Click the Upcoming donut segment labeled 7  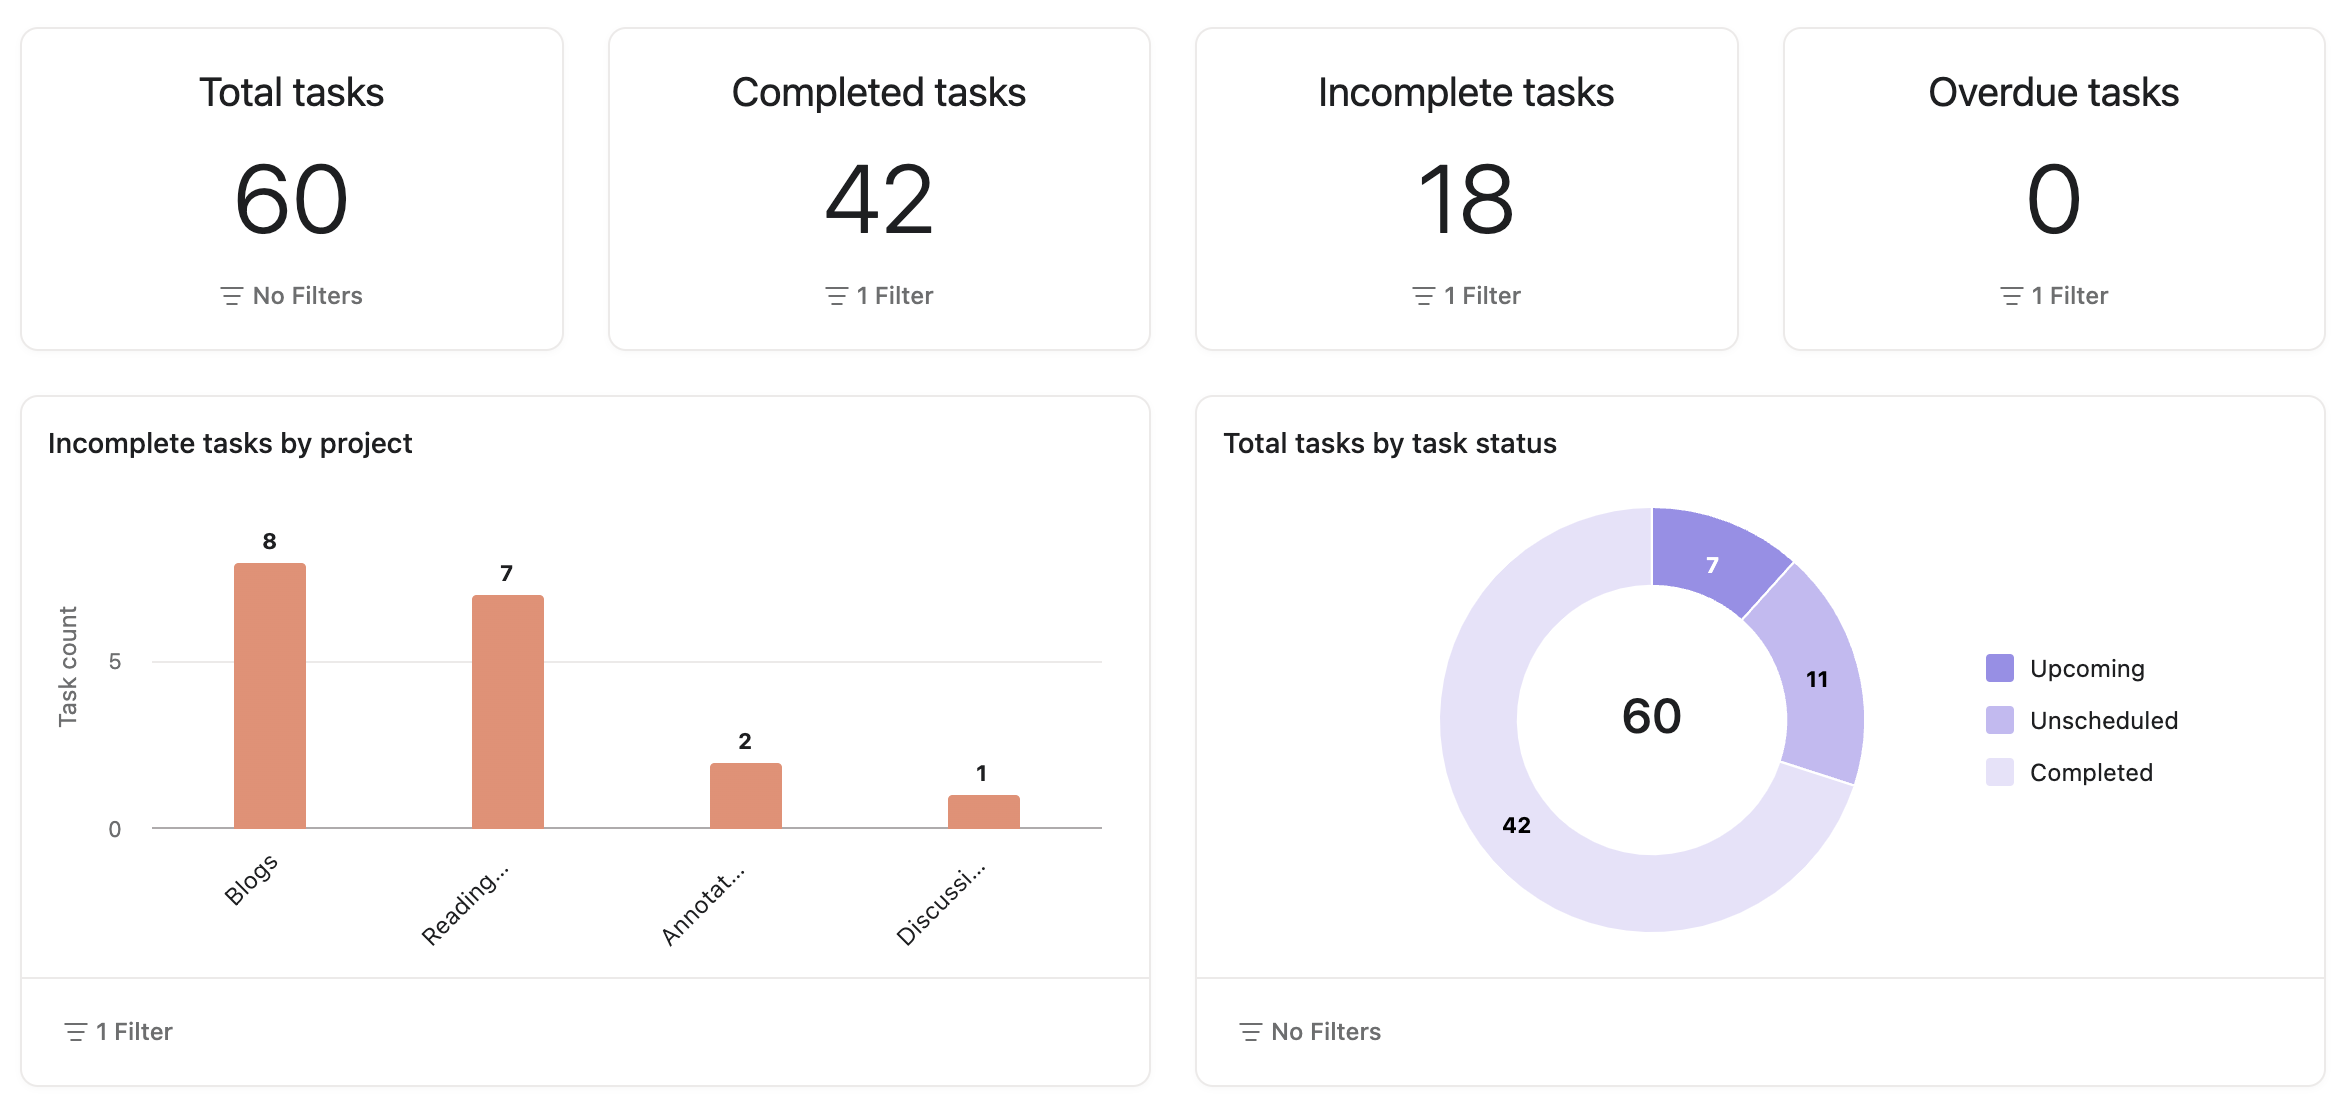point(1712,560)
